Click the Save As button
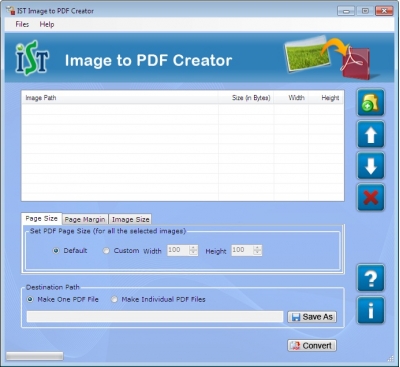 pyautogui.click(x=312, y=317)
